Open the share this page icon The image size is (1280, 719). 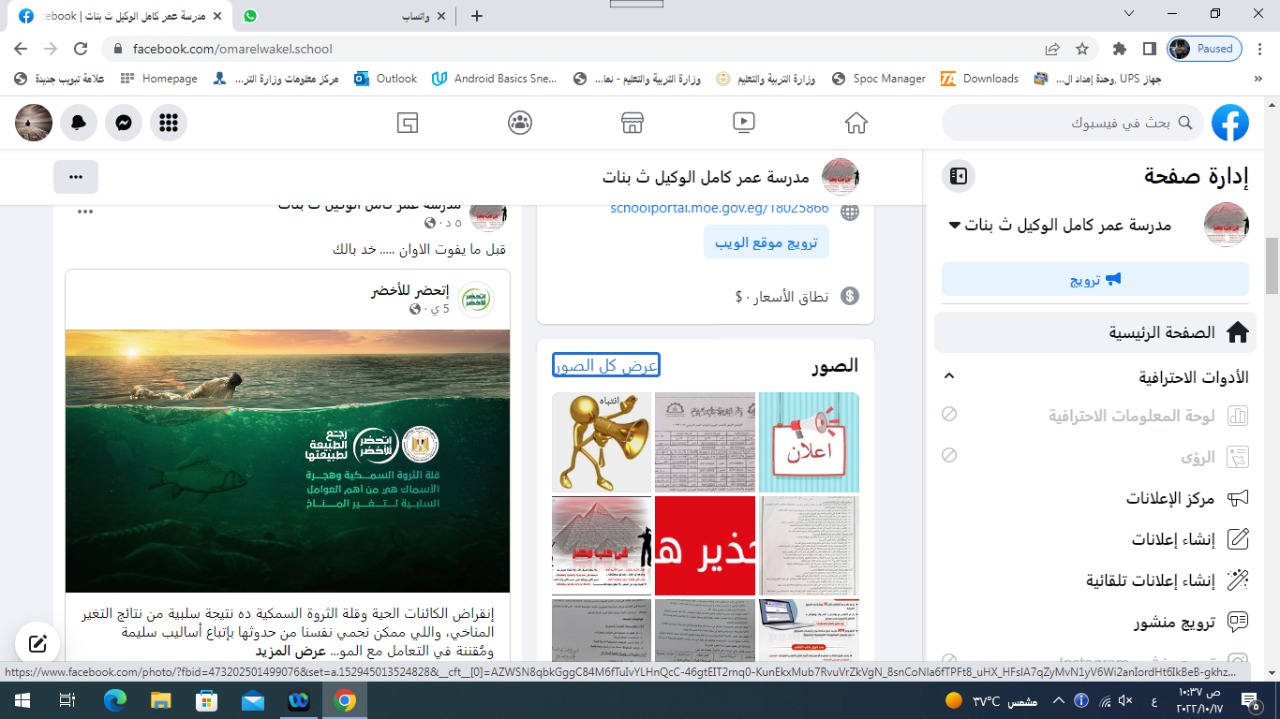coord(1052,48)
